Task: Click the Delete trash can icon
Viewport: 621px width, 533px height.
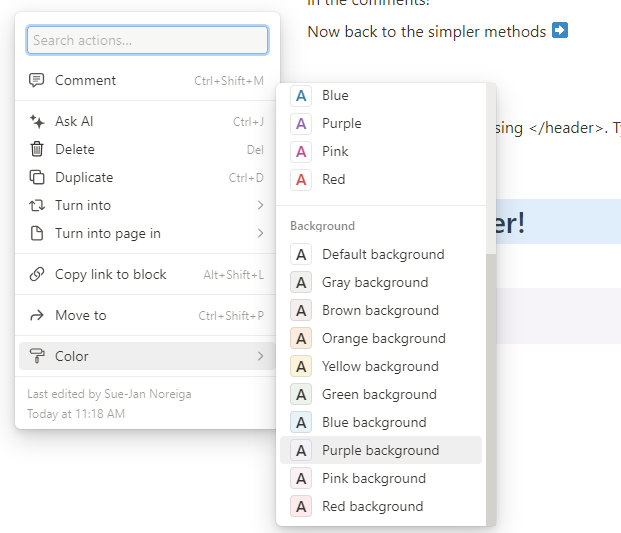Action: coord(37,149)
